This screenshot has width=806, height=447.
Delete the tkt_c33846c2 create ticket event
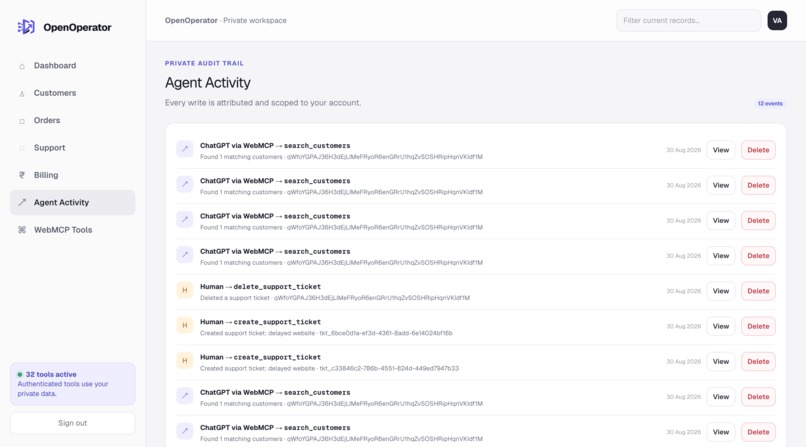[758, 361]
